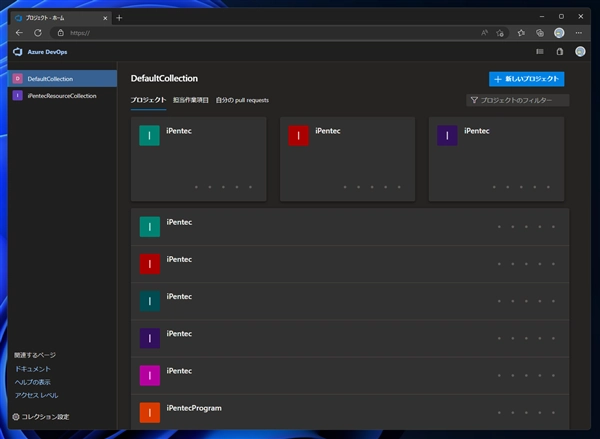The height and width of the screenshot is (439, 600).
Task: Click the gear icon beside コレクション設定
Action: [x=16, y=417]
